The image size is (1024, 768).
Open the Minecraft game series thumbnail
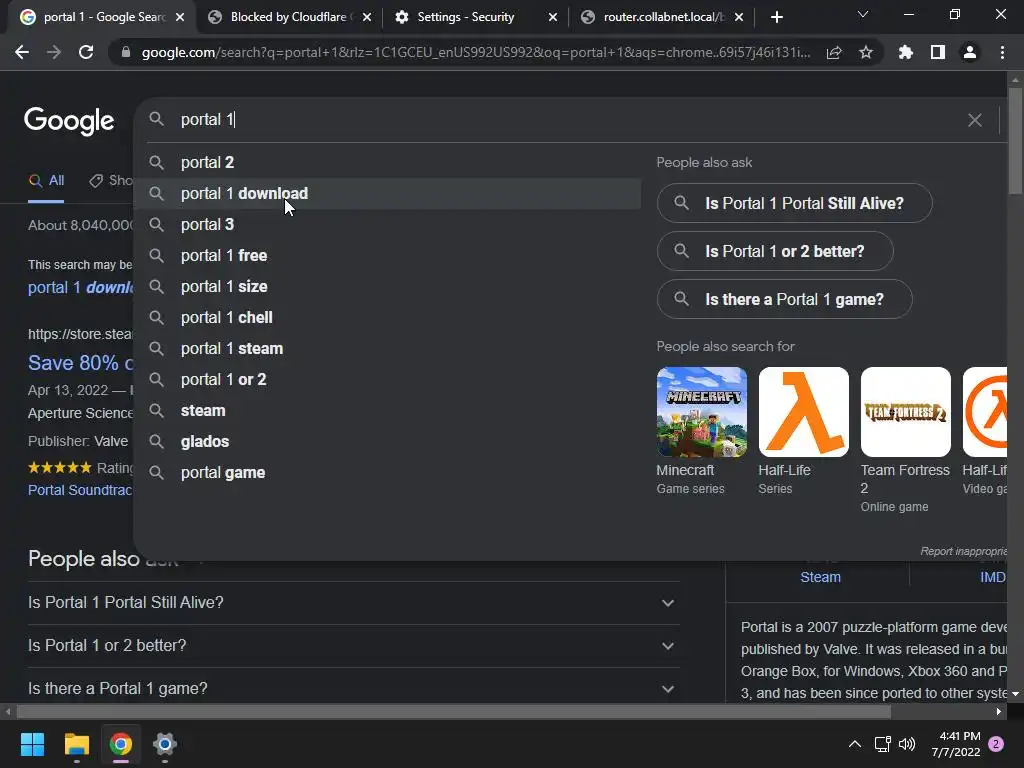point(701,411)
